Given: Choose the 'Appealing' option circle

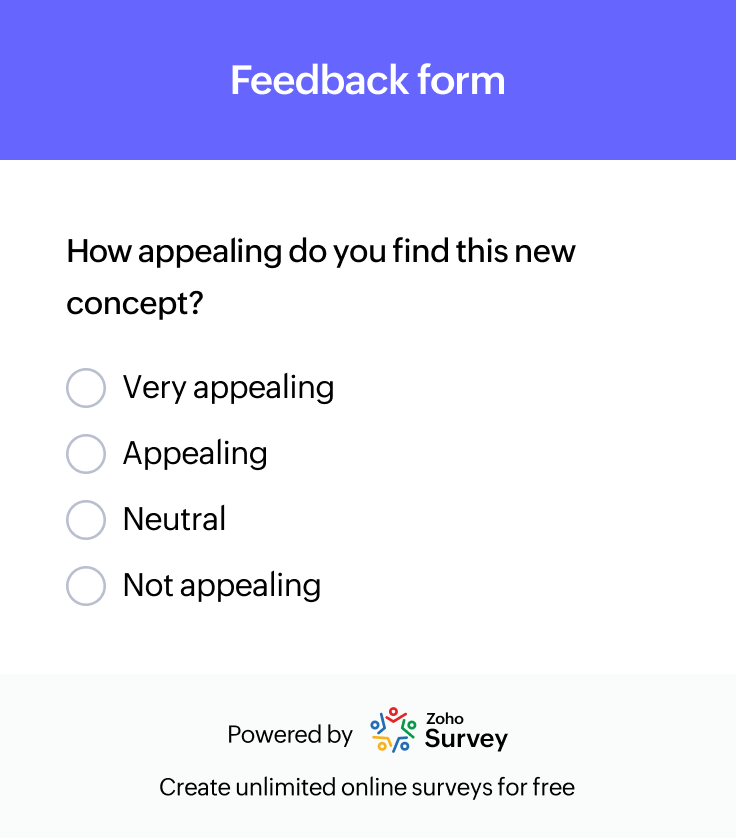Looking at the screenshot, I should coord(86,454).
